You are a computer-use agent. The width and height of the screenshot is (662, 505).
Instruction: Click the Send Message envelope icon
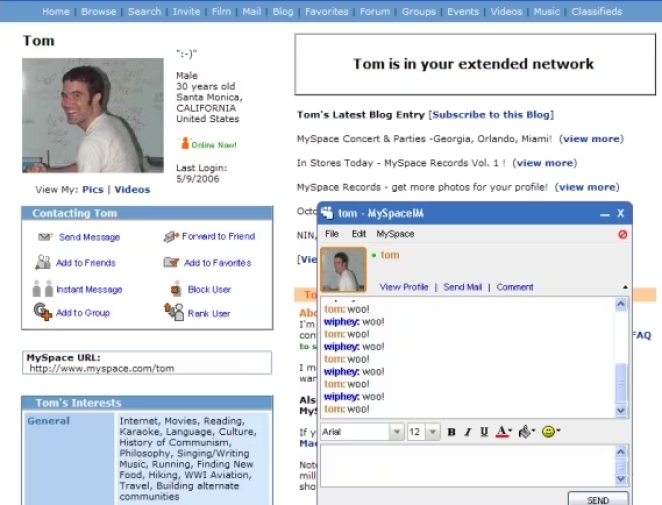tap(45, 237)
